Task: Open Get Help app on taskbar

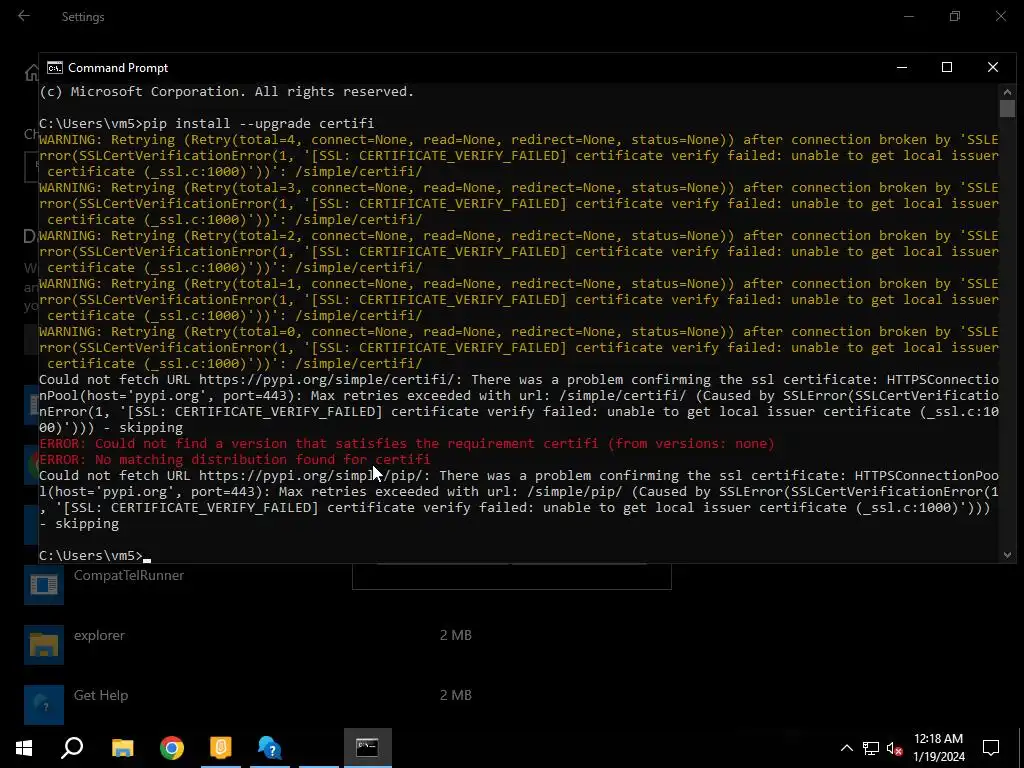Action: (x=269, y=748)
